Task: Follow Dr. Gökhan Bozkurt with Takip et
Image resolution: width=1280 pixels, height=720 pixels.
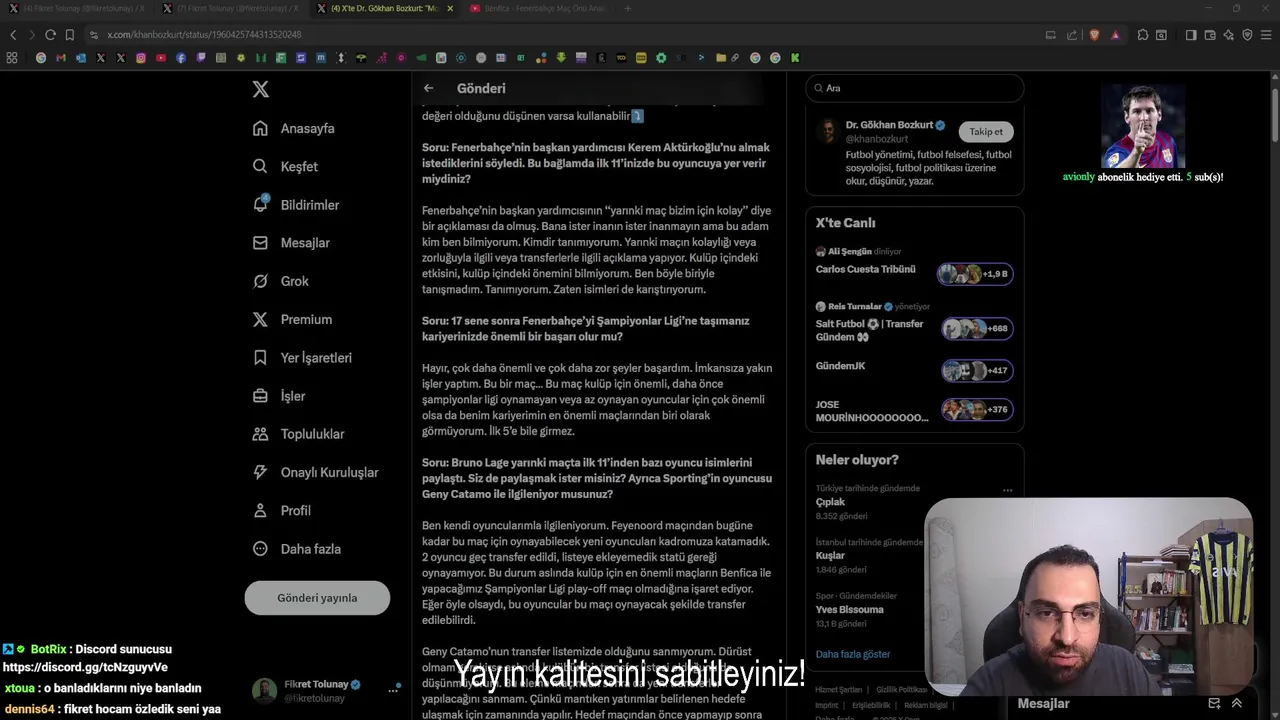Action: (985, 131)
